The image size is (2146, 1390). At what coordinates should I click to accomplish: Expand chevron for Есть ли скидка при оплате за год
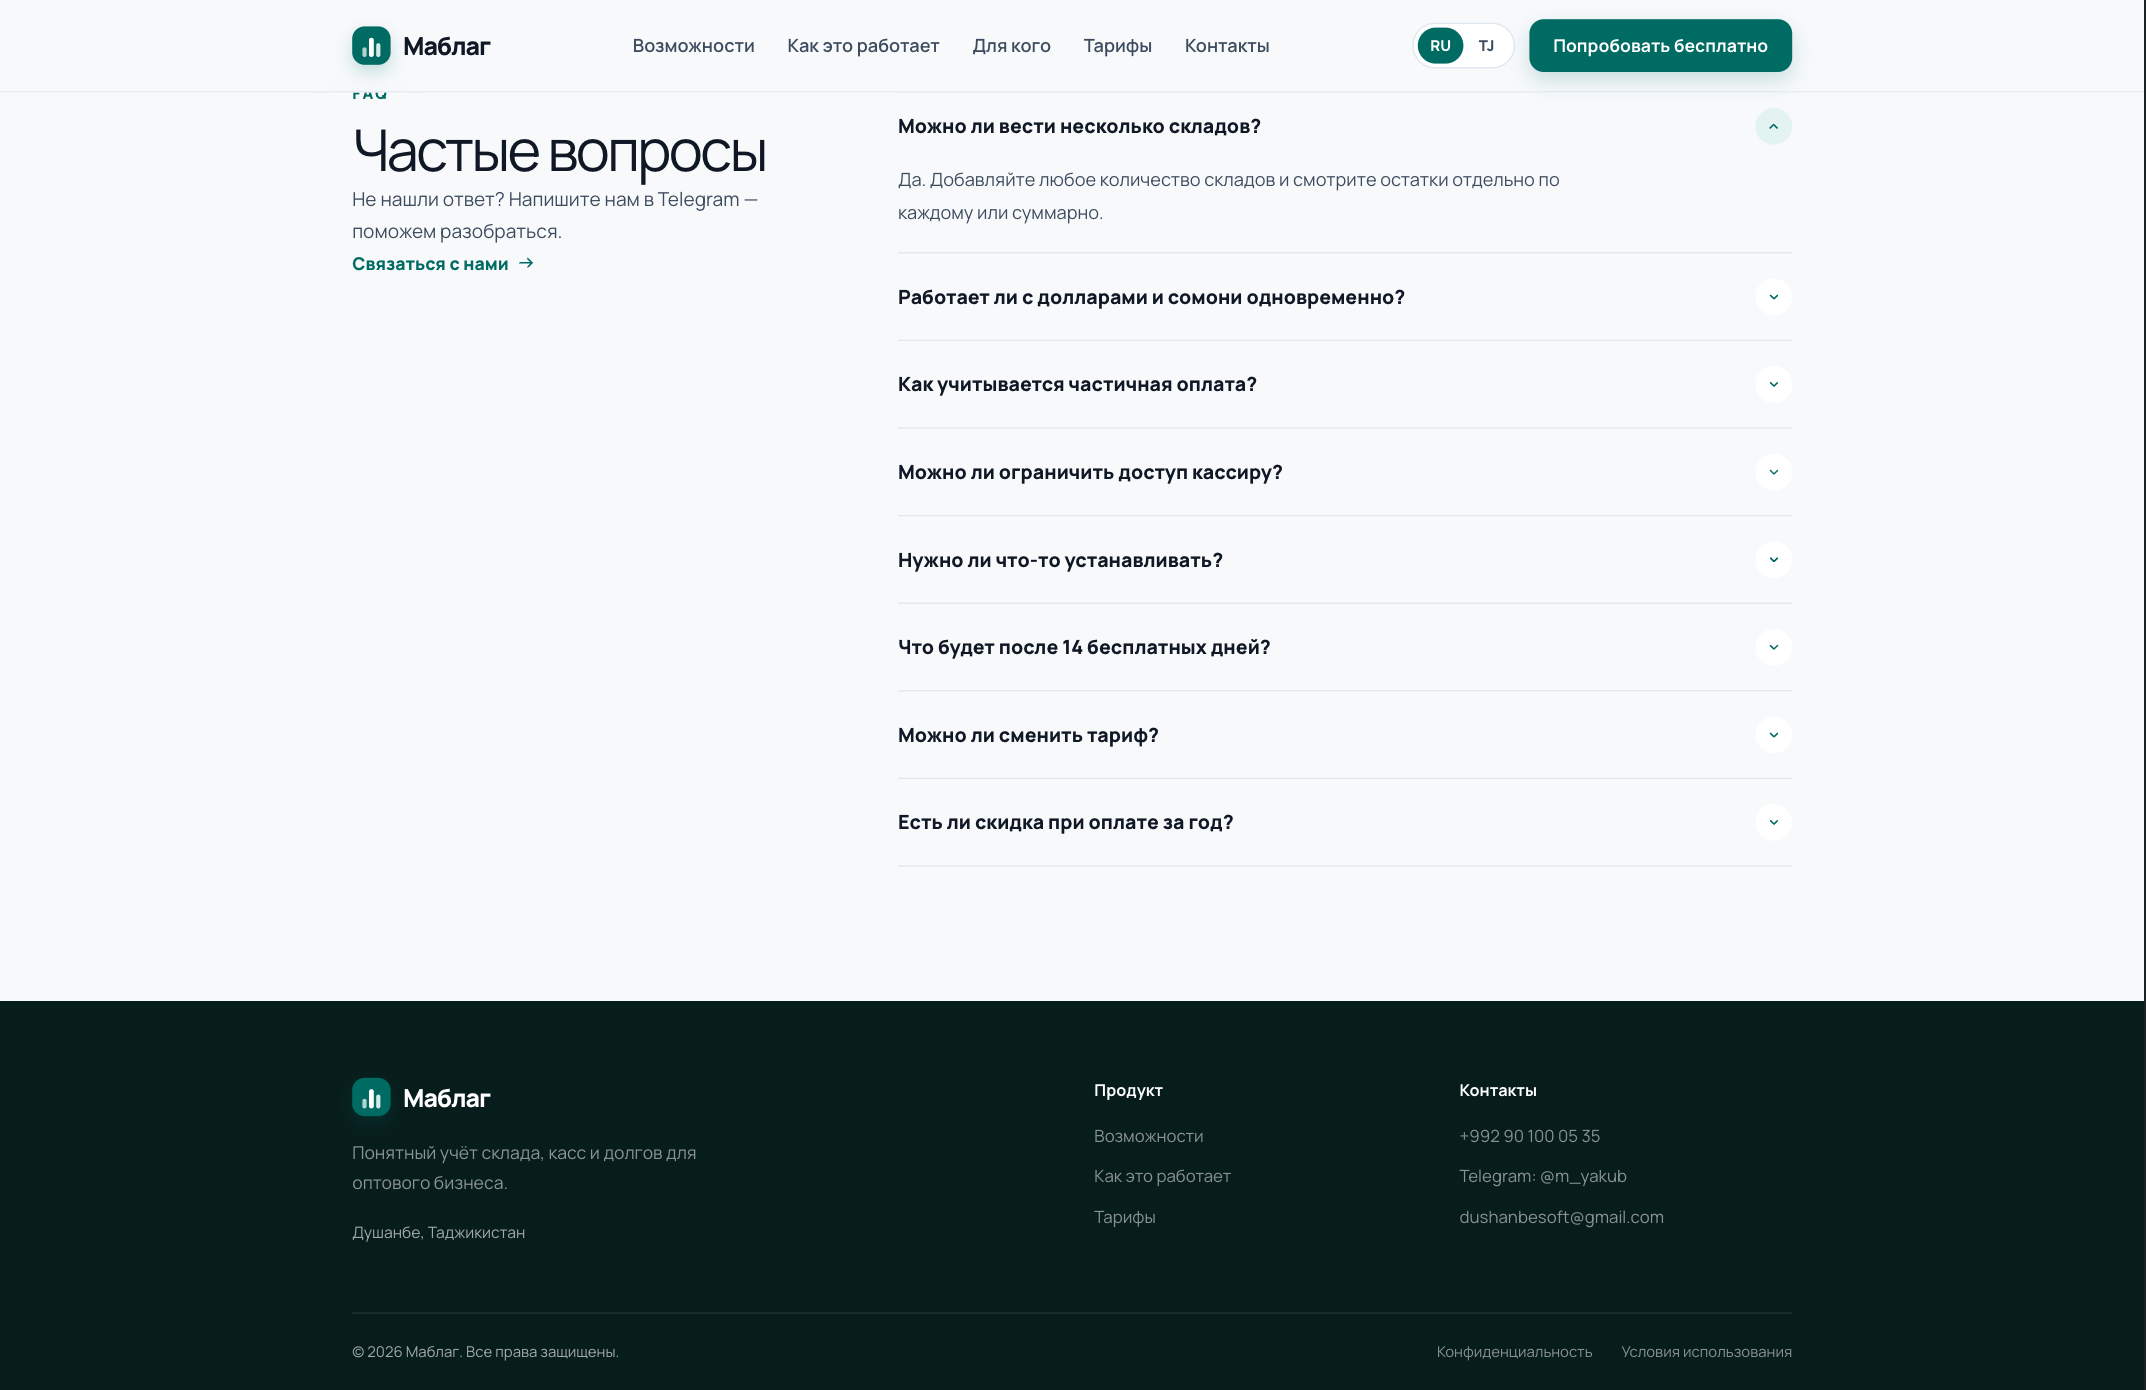[1773, 823]
